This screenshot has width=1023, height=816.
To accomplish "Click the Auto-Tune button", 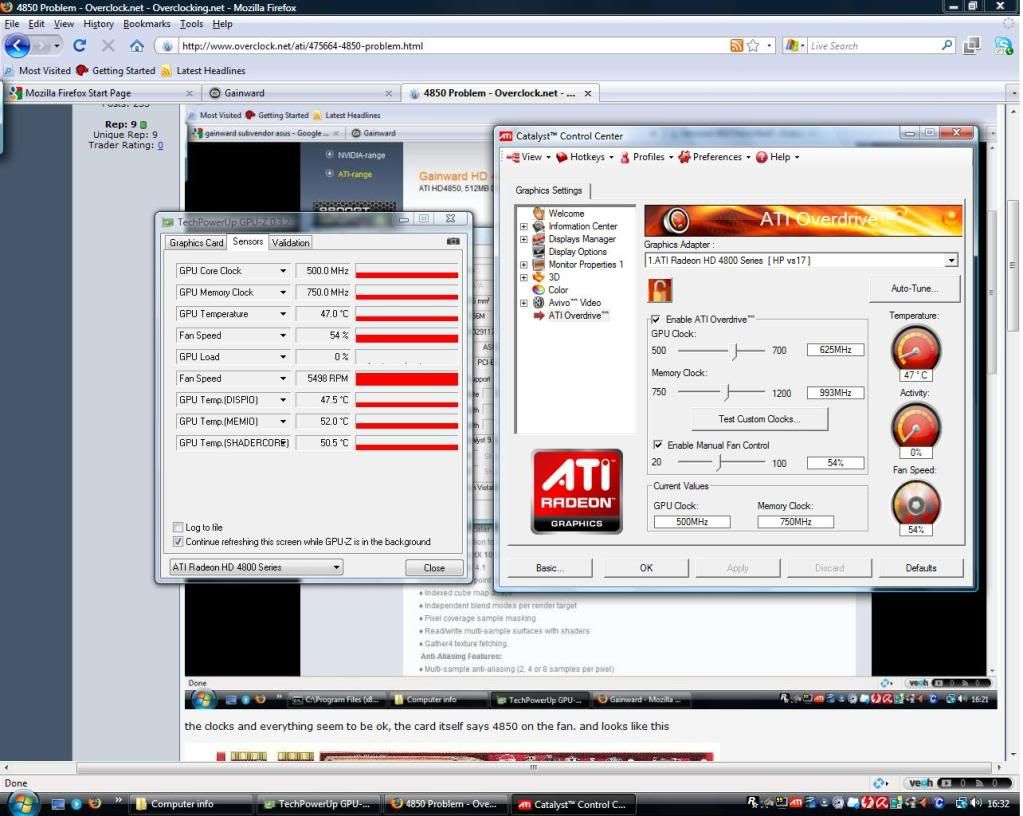I will click(x=914, y=288).
